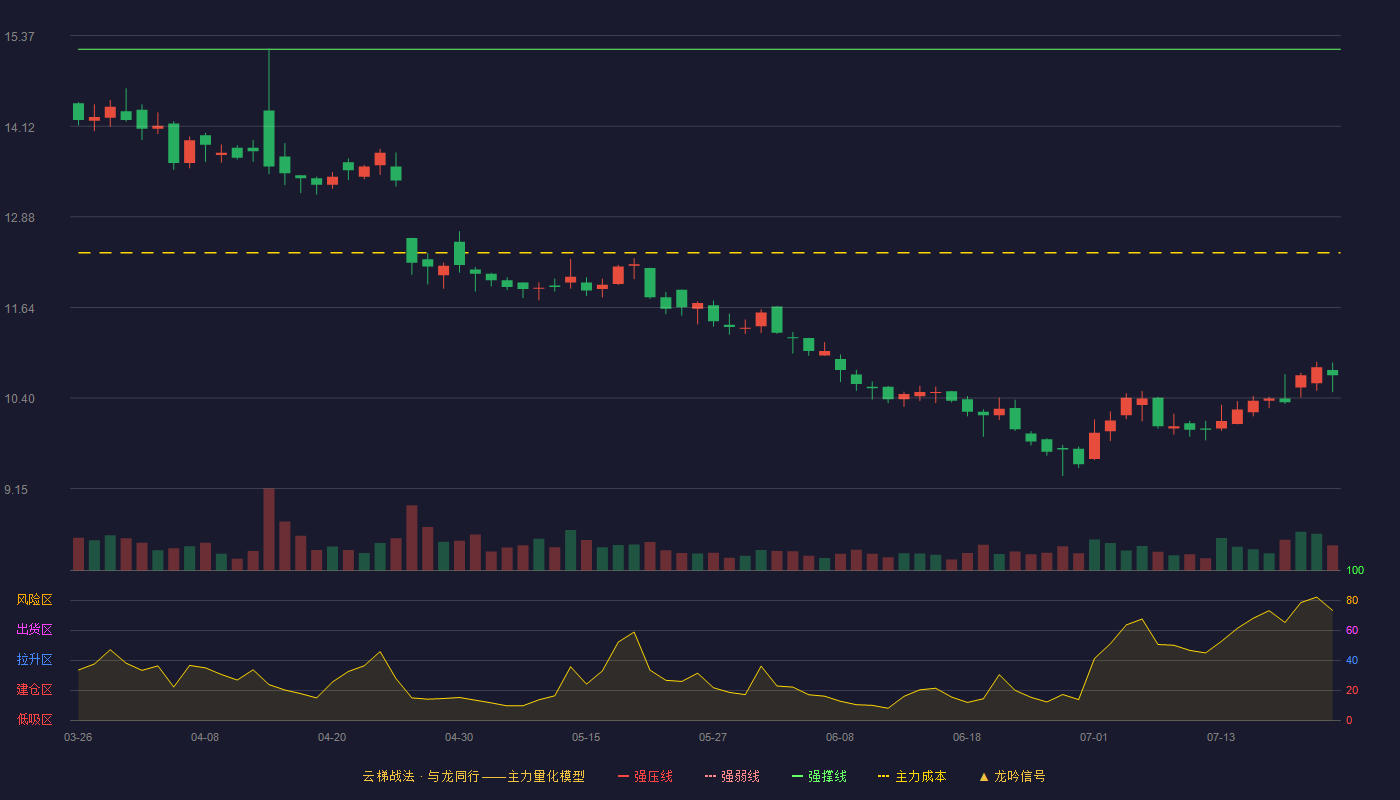Click the 15.37 price axis label
1400x800 pixels.
click(19, 37)
